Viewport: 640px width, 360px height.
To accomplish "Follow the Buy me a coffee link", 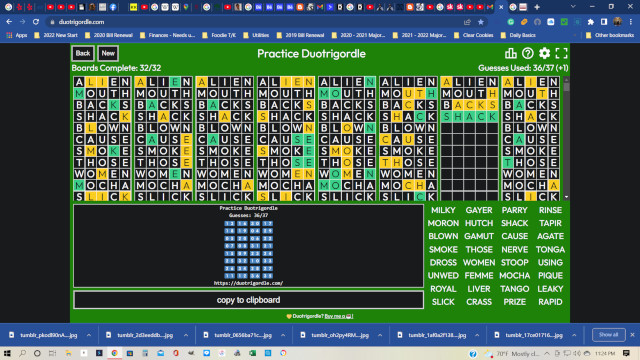I will coord(338,316).
